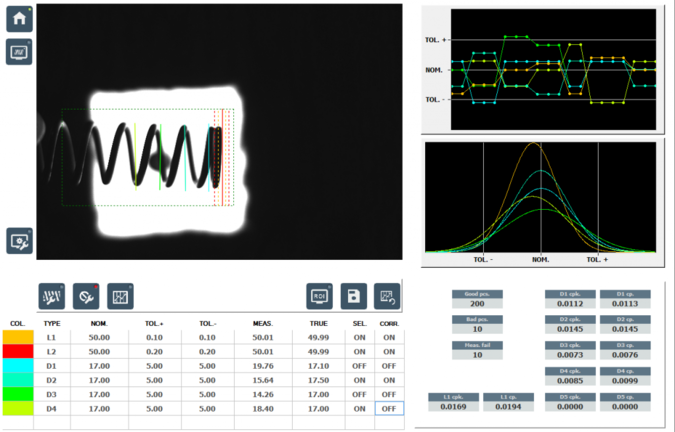
Task: Click the red L2 color swatch
Action: tap(18, 352)
